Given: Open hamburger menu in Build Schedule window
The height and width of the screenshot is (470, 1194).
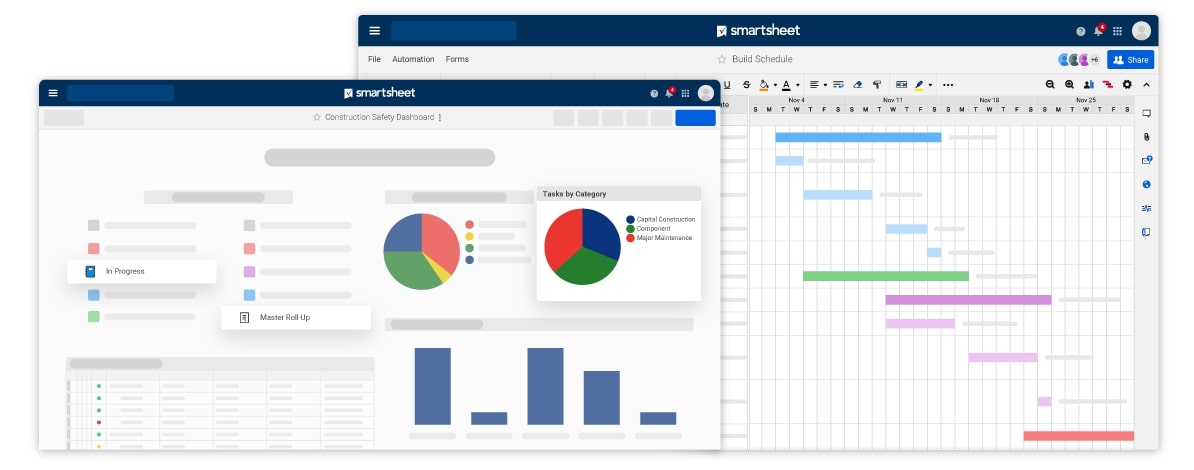Looking at the screenshot, I should pos(375,30).
